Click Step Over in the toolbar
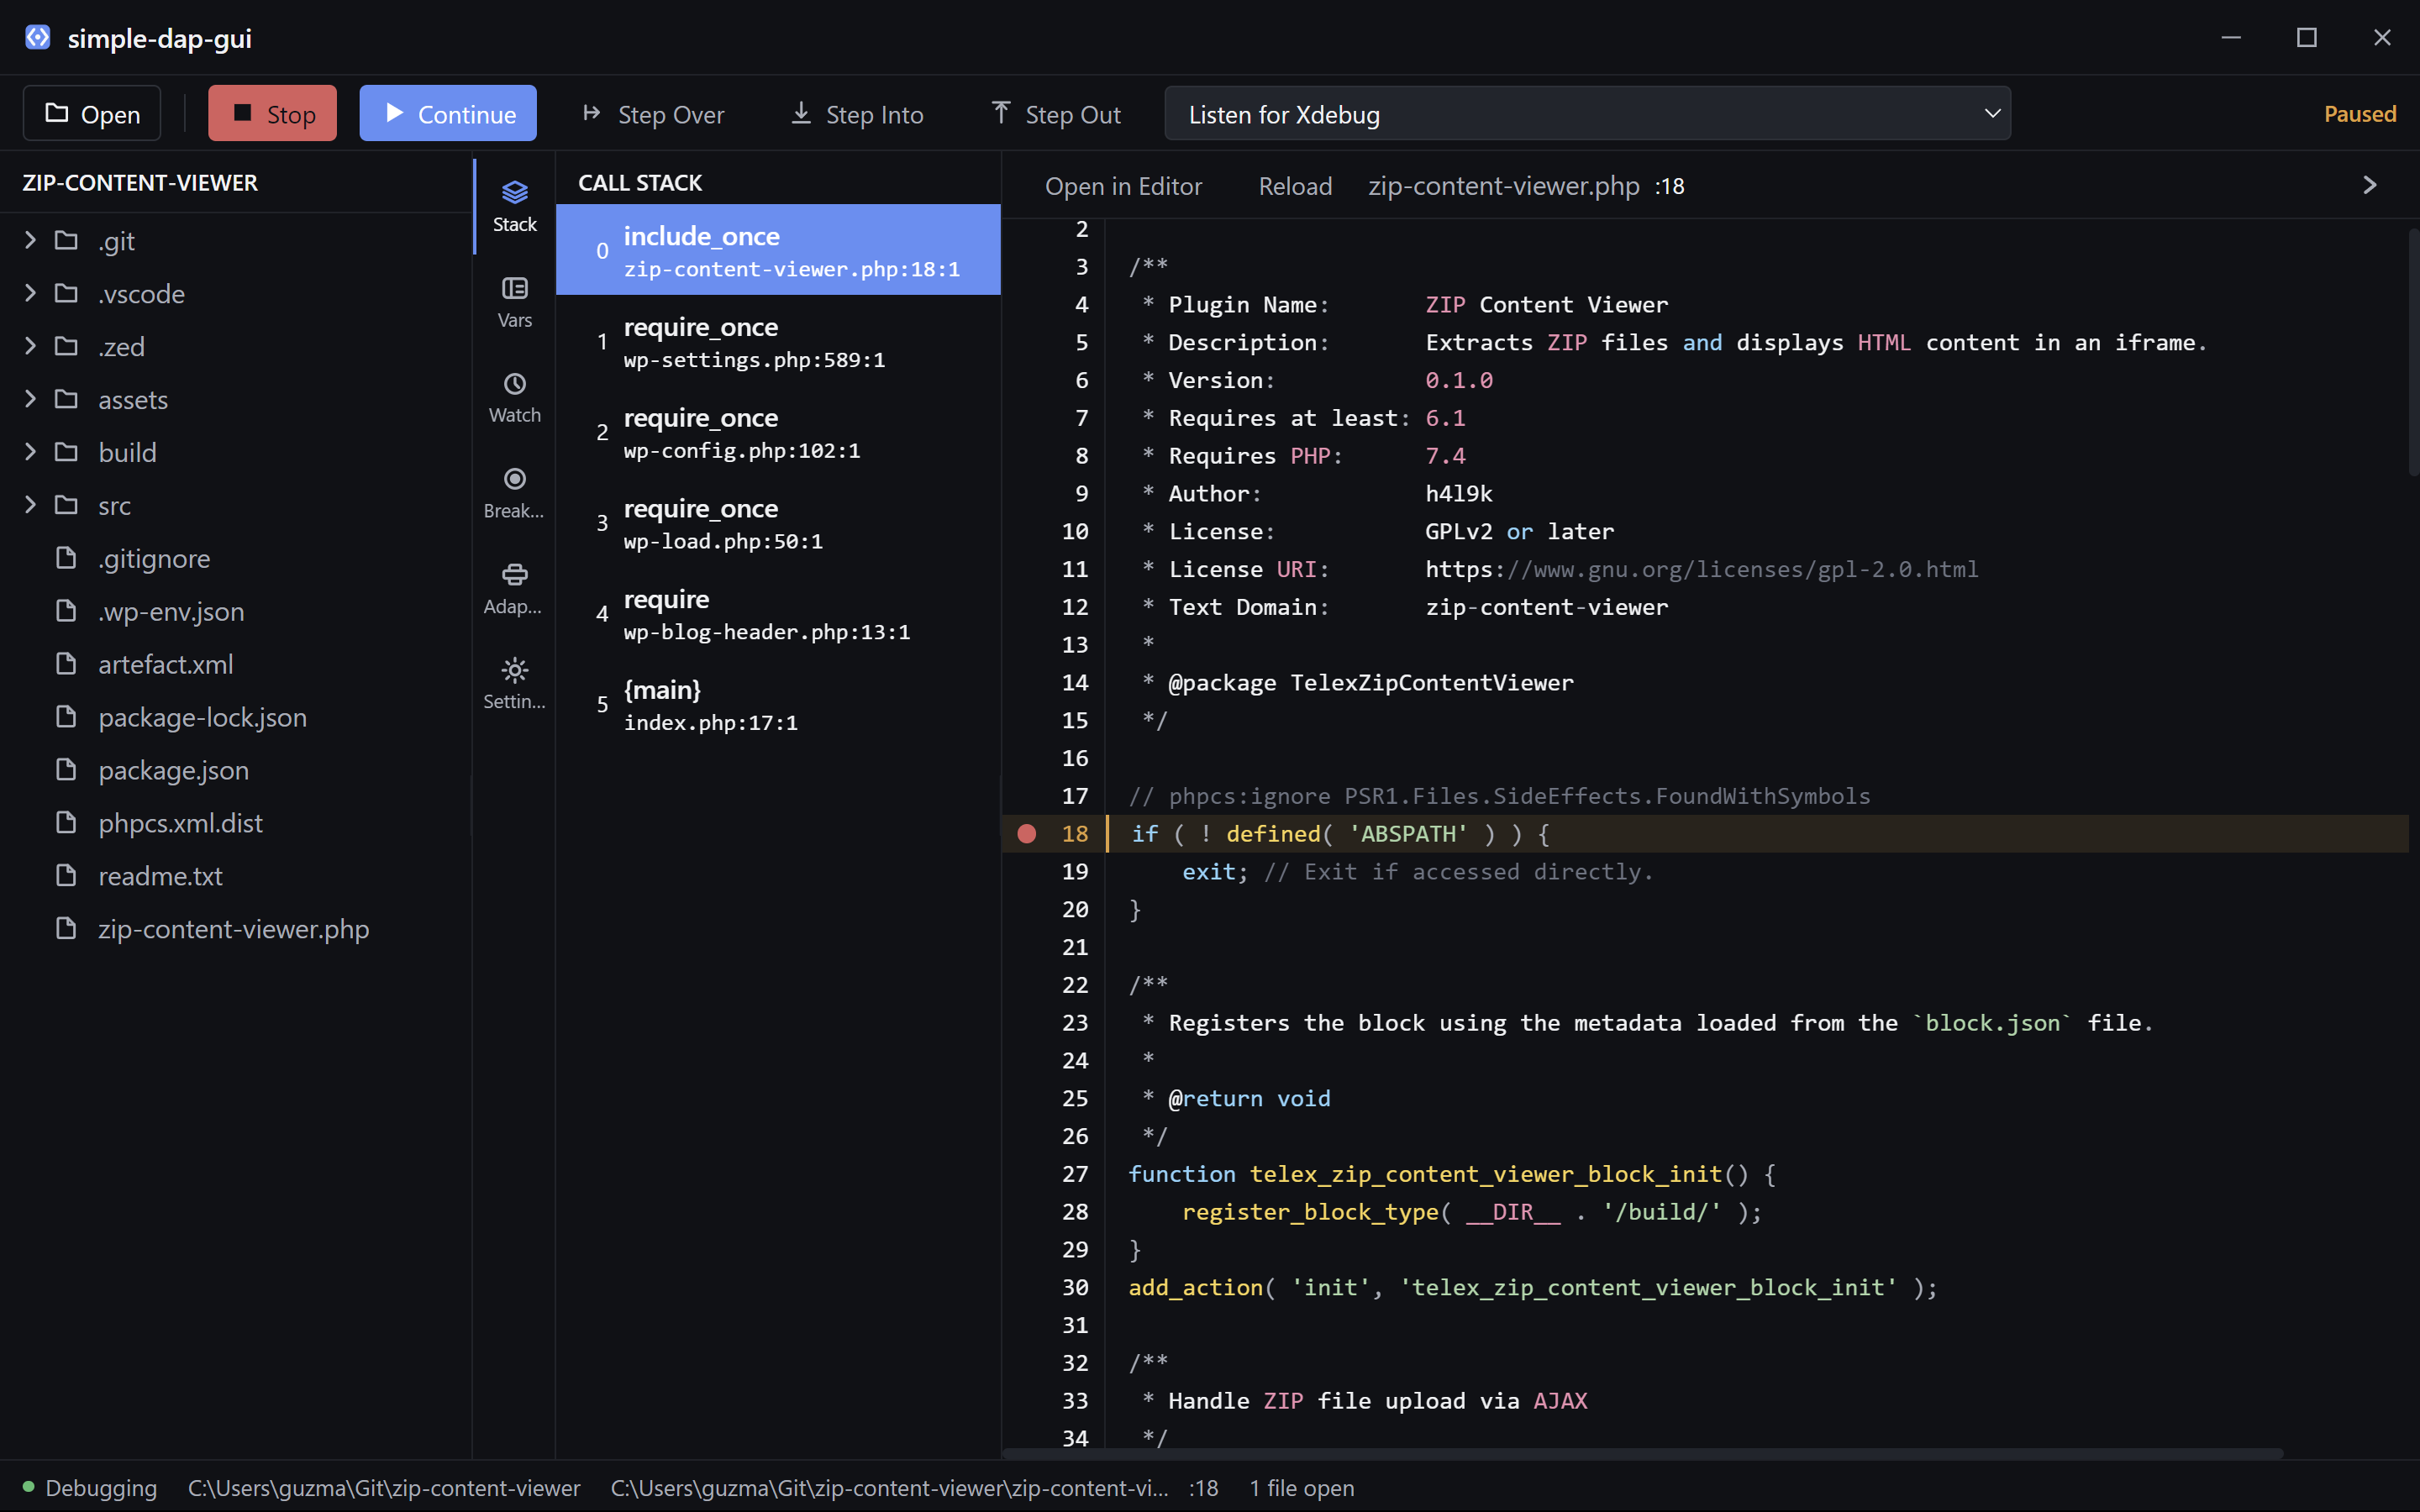This screenshot has height=1512, width=2420. [653, 114]
